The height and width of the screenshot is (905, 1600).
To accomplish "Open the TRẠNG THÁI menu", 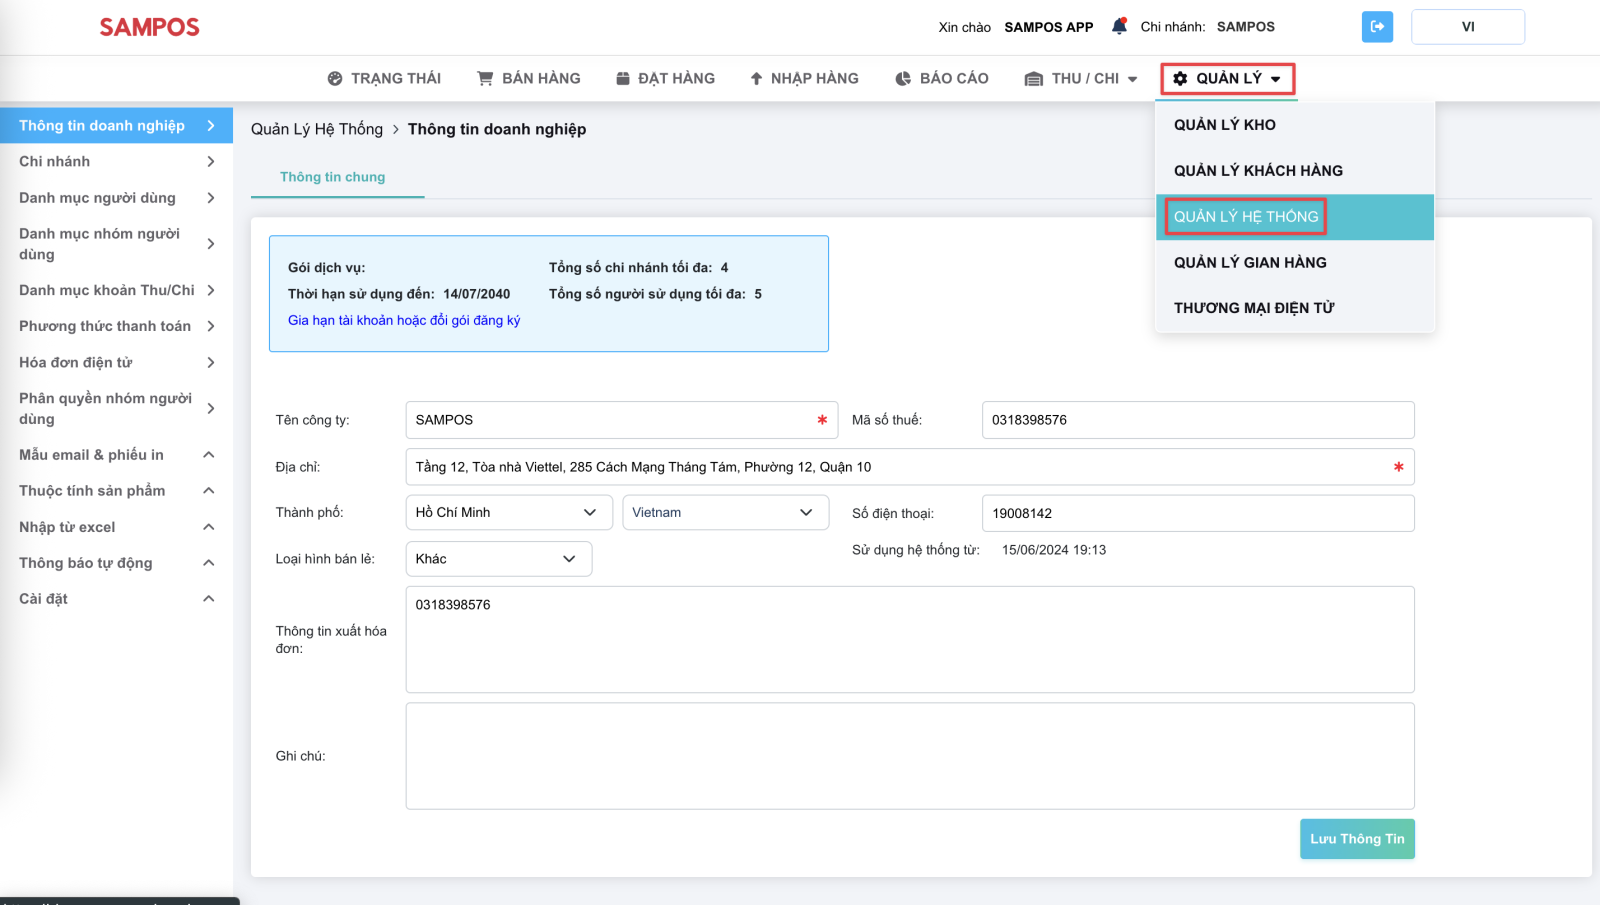I will point(384,78).
